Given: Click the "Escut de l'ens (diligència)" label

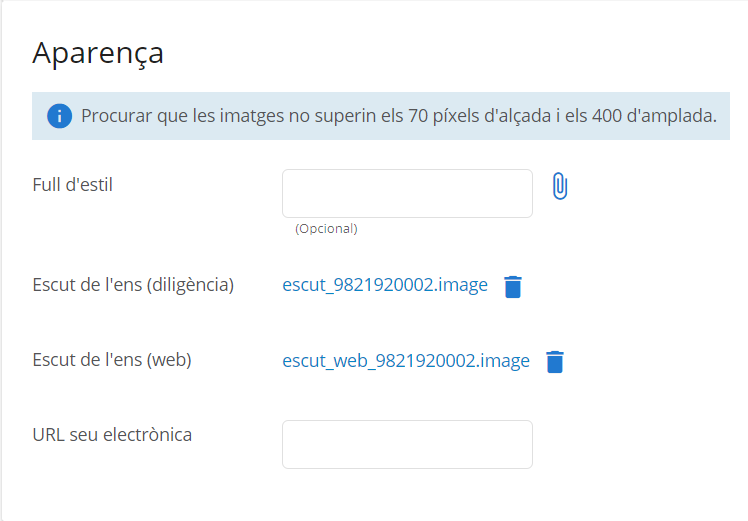Looking at the screenshot, I should coord(133,285).
